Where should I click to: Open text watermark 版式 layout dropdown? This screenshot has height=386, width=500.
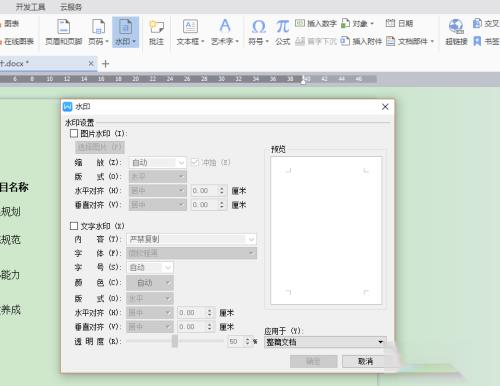[150, 298]
